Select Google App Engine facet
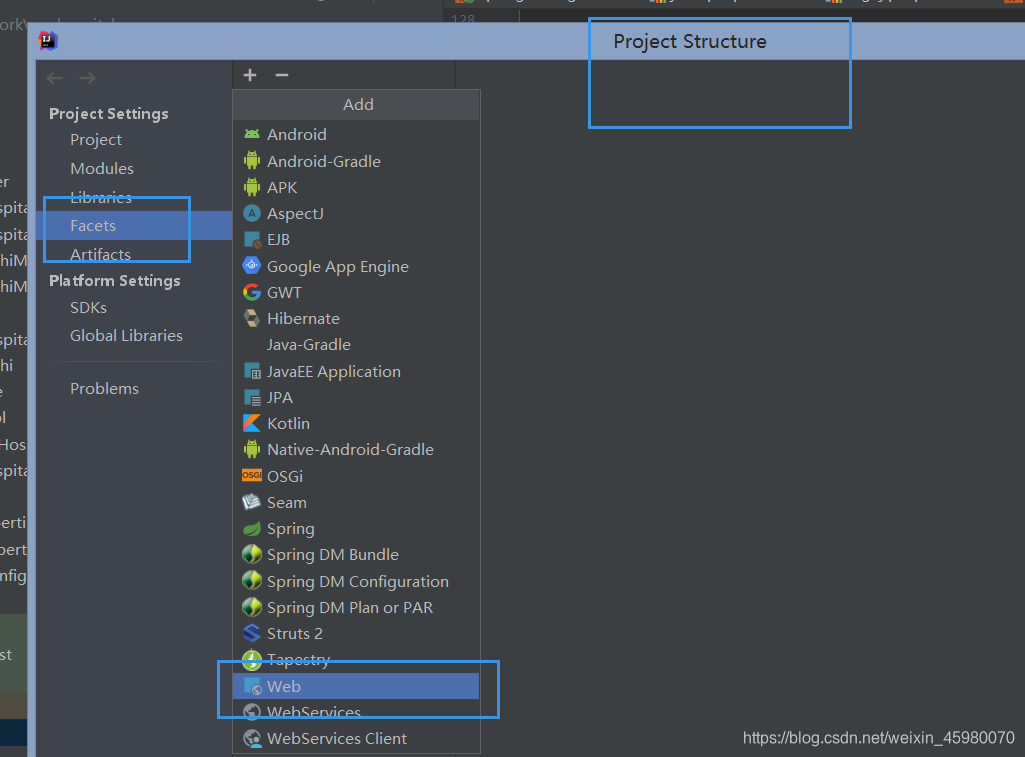 pyautogui.click(x=356, y=265)
